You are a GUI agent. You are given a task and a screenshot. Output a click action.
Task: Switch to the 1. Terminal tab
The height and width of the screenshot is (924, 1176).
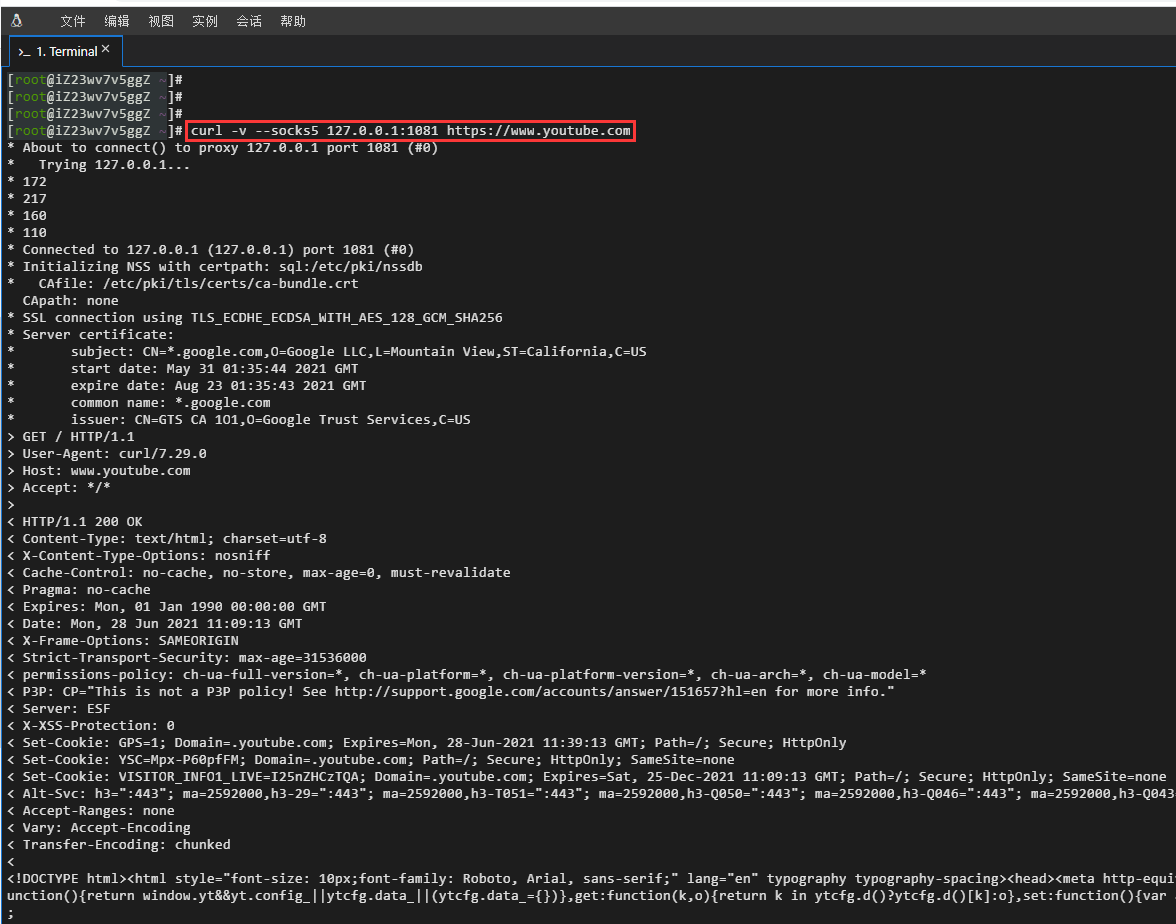pyautogui.click(x=66, y=52)
